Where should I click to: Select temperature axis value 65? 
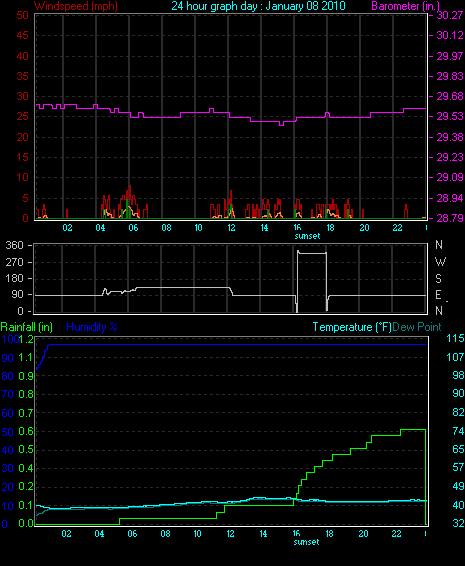[458, 449]
